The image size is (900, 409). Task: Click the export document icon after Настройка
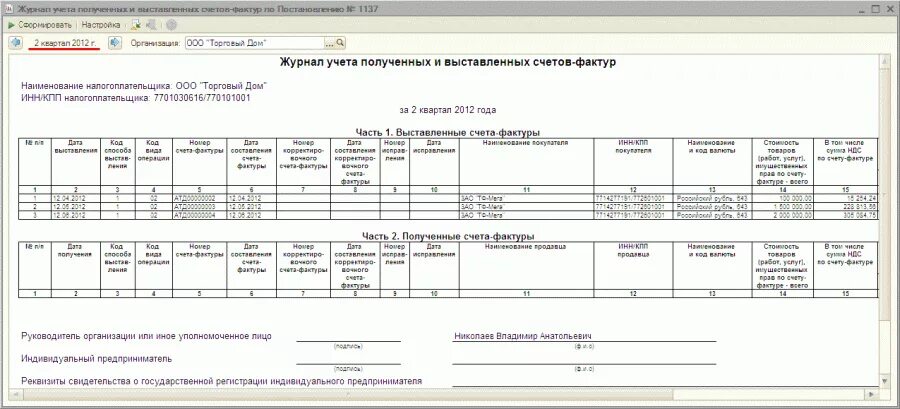coord(136,25)
